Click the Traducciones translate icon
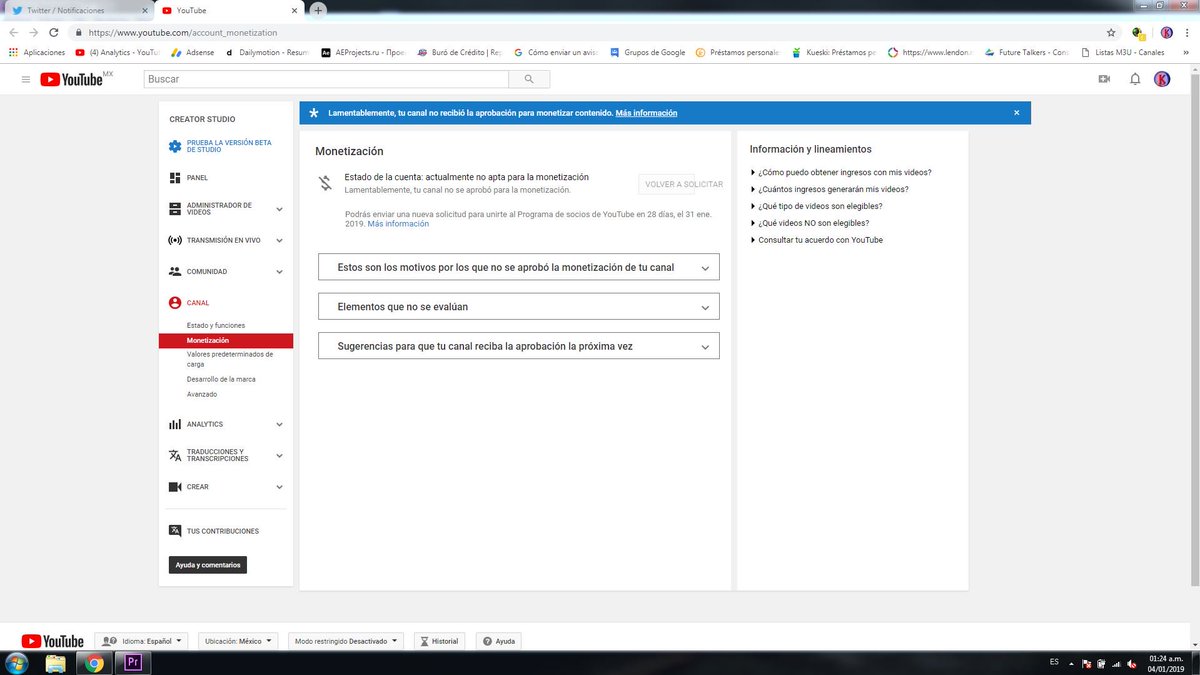Image resolution: width=1200 pixels, height=675 pixels. pyautogui.click(x=175, y=455)
